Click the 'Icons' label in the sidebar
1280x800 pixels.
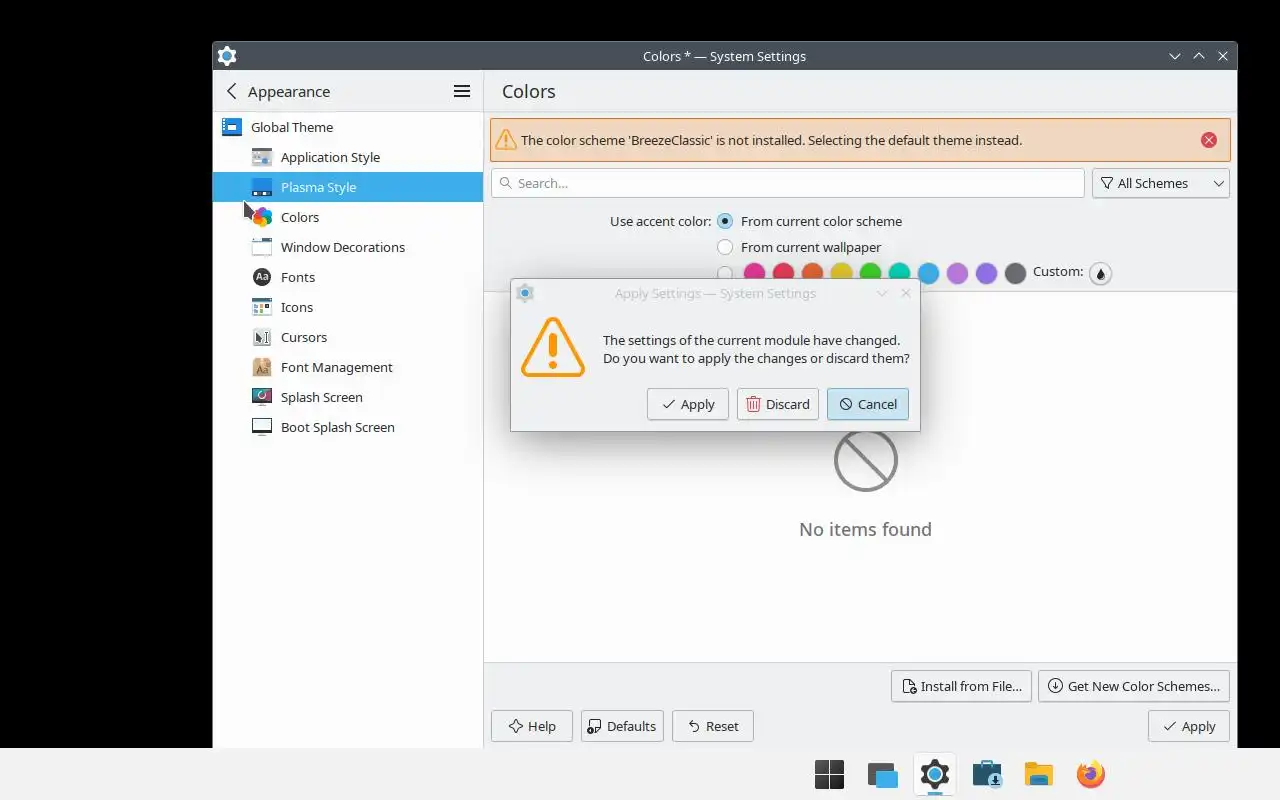point(297,307)
